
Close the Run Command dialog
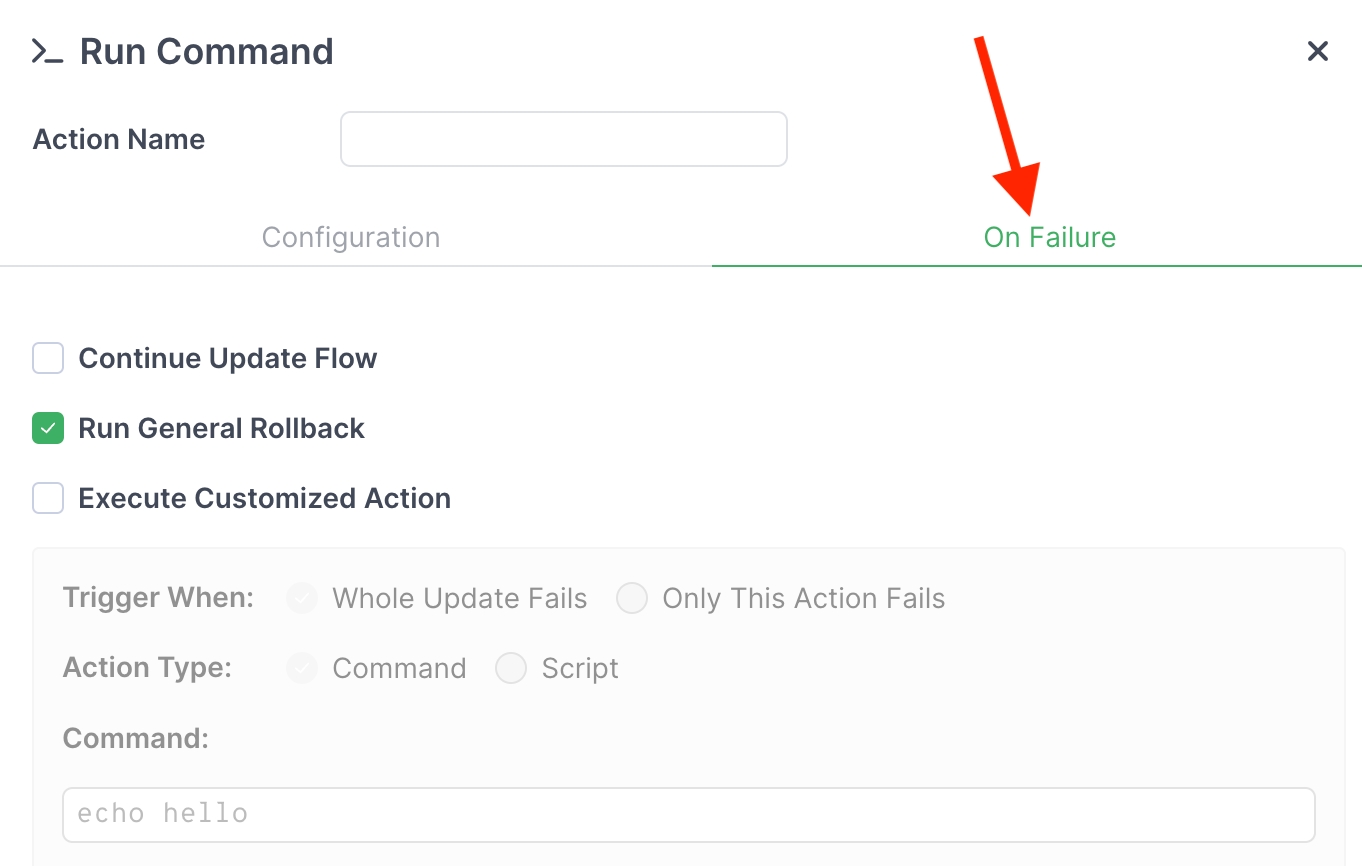click(x=1318, y=52)
